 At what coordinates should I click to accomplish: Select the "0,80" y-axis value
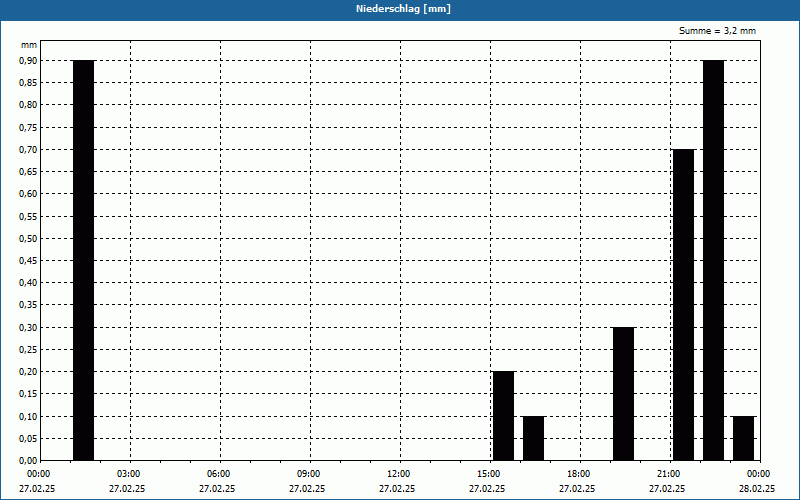tap(28, 105)
